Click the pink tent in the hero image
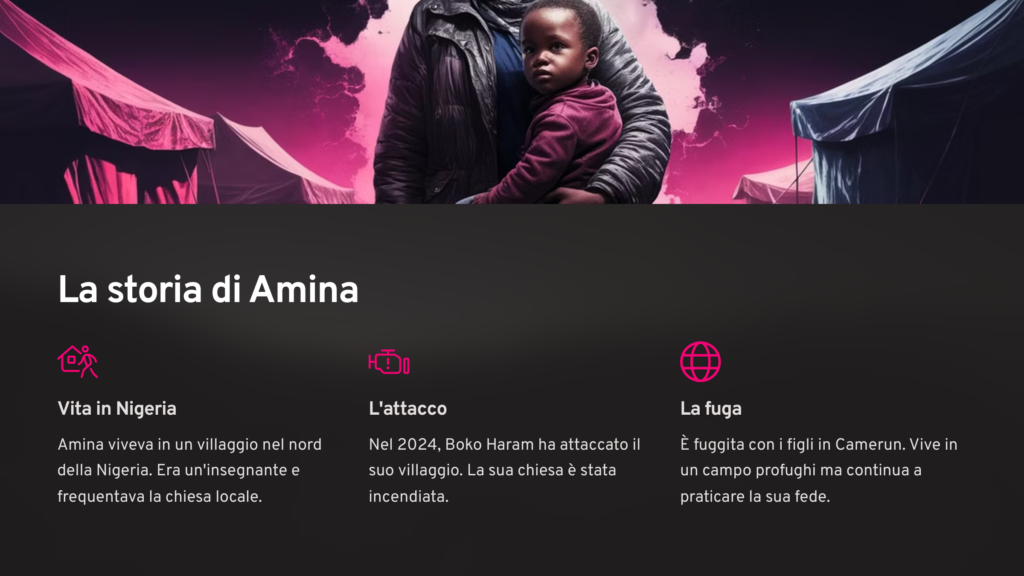This screenshot has height=576, width=1024. [108, 111]
